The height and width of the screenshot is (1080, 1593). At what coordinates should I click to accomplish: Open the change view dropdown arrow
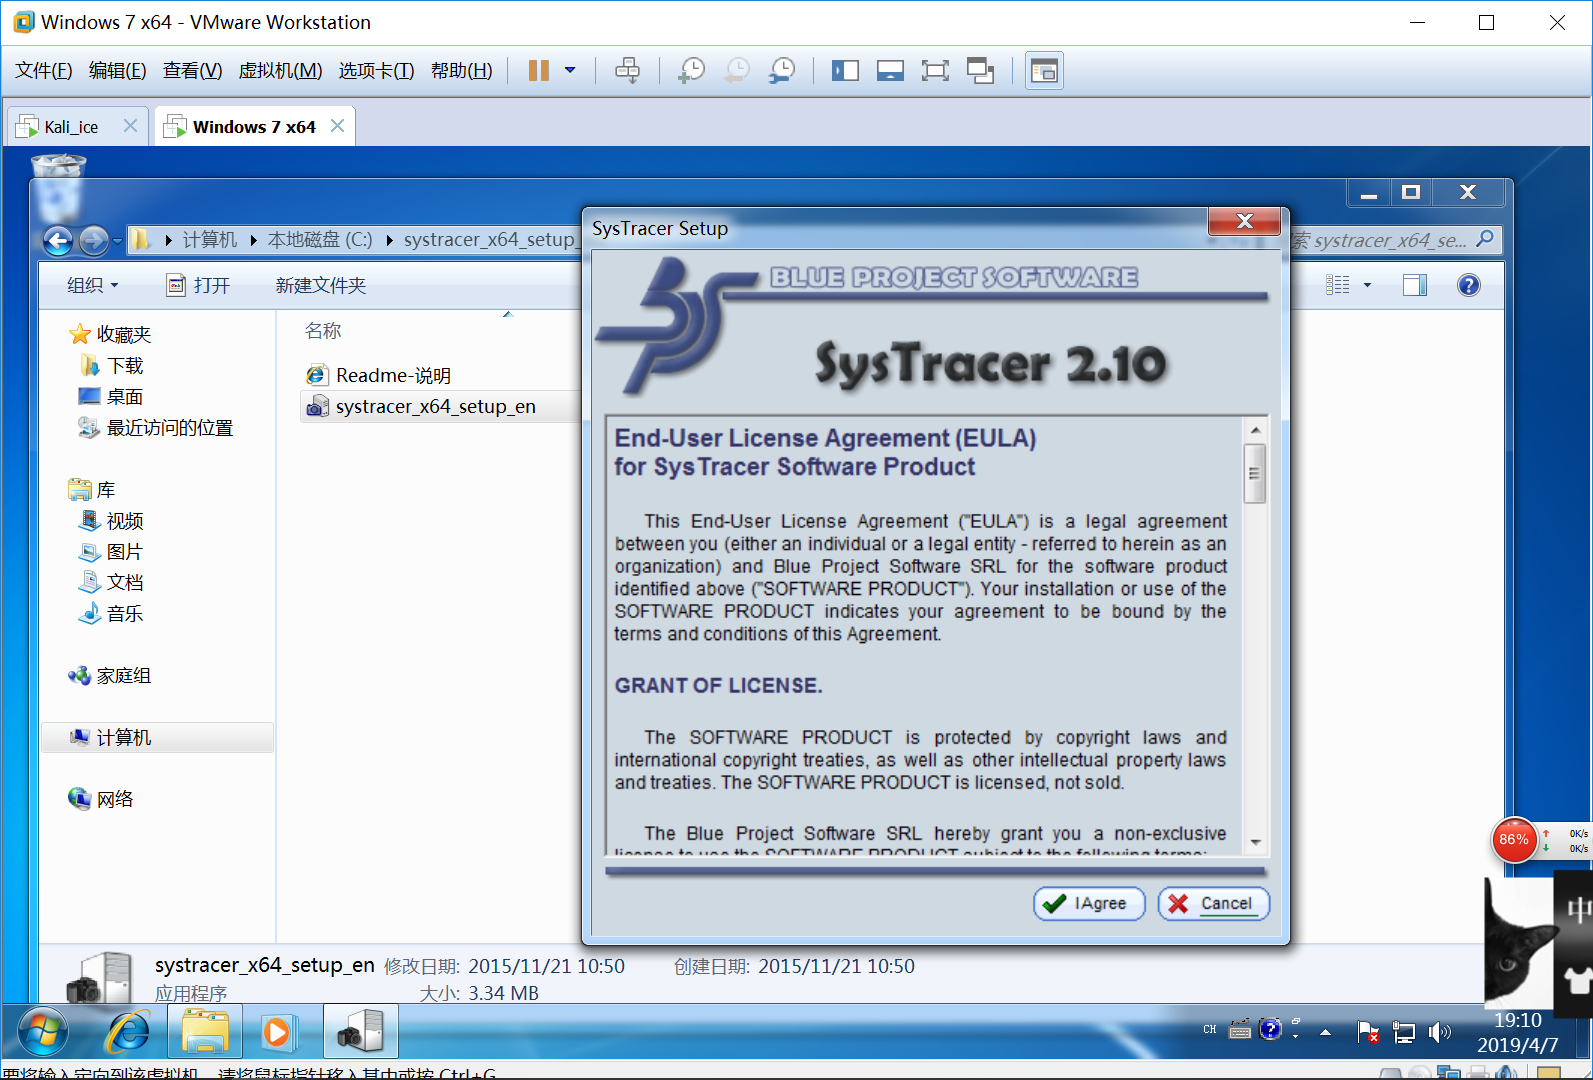click(1367, 286)
